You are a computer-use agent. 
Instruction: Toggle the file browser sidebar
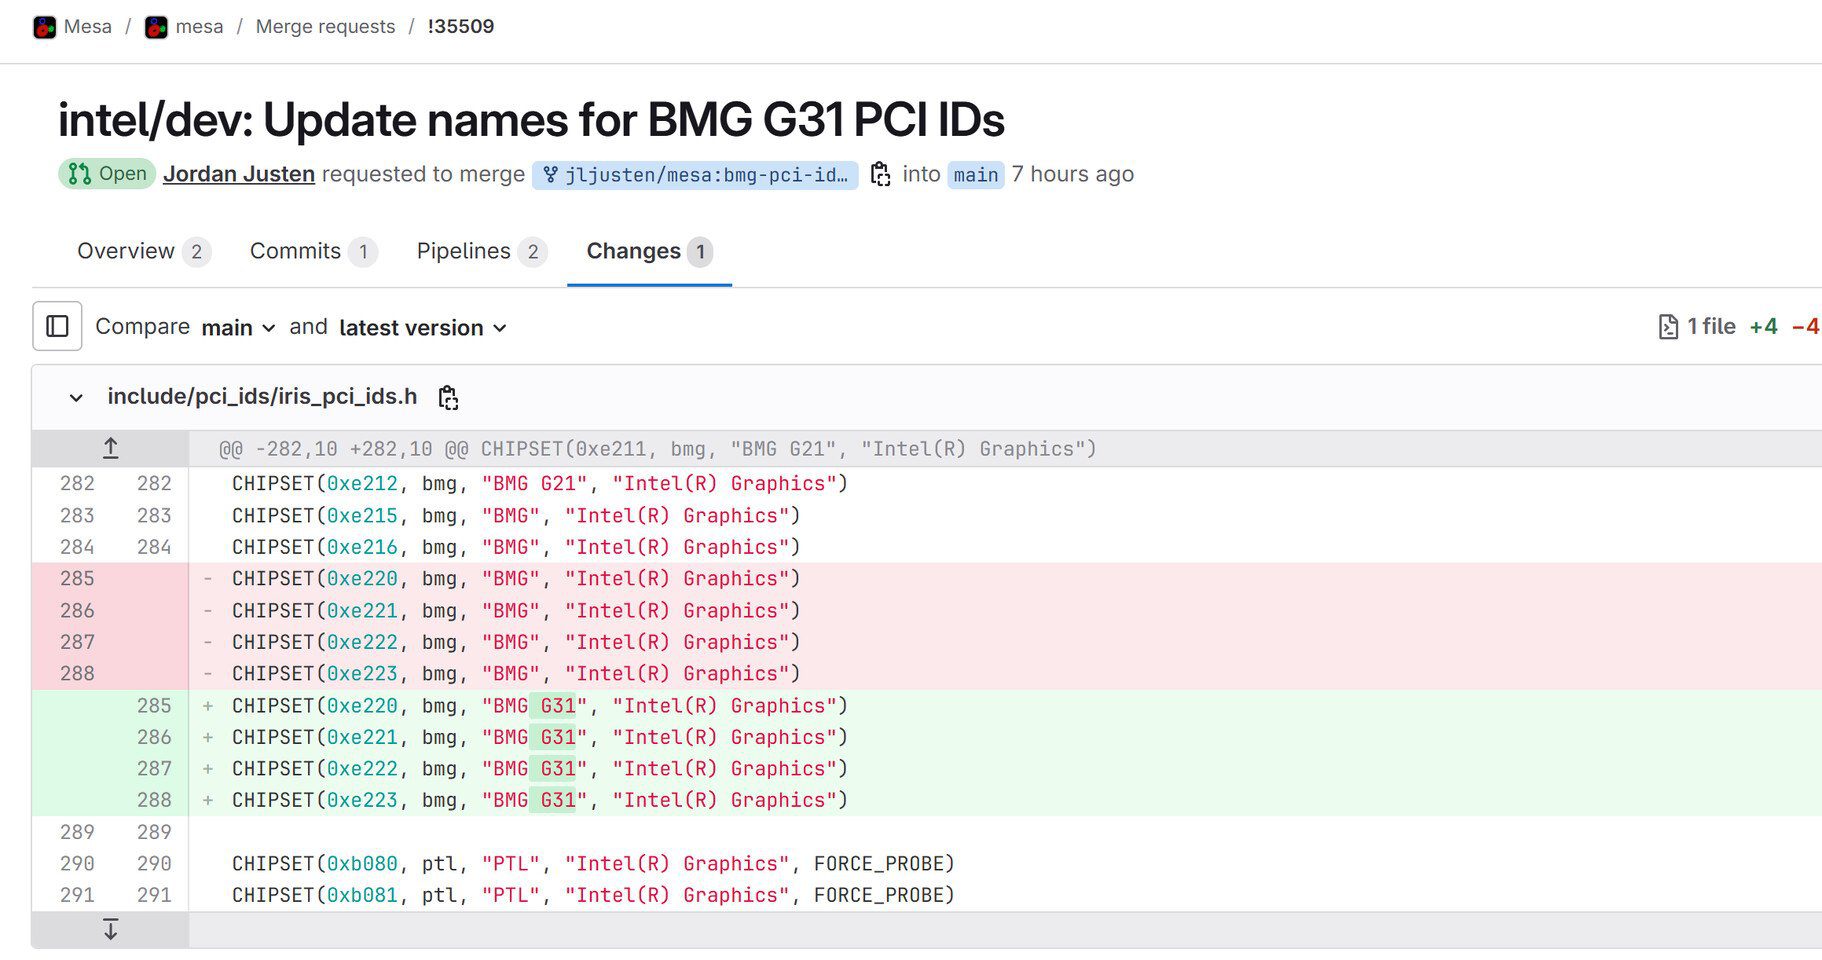[x=57, y=326]
